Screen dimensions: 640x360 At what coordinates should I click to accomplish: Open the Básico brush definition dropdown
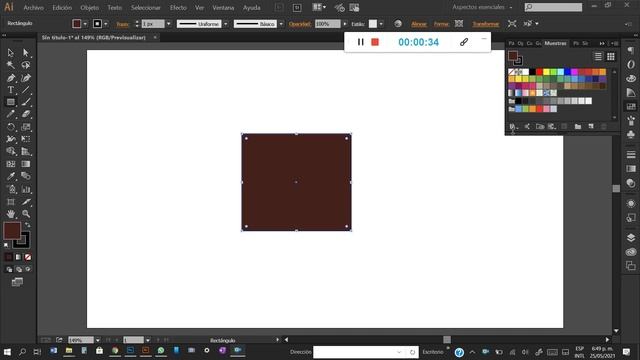[281, 24]
